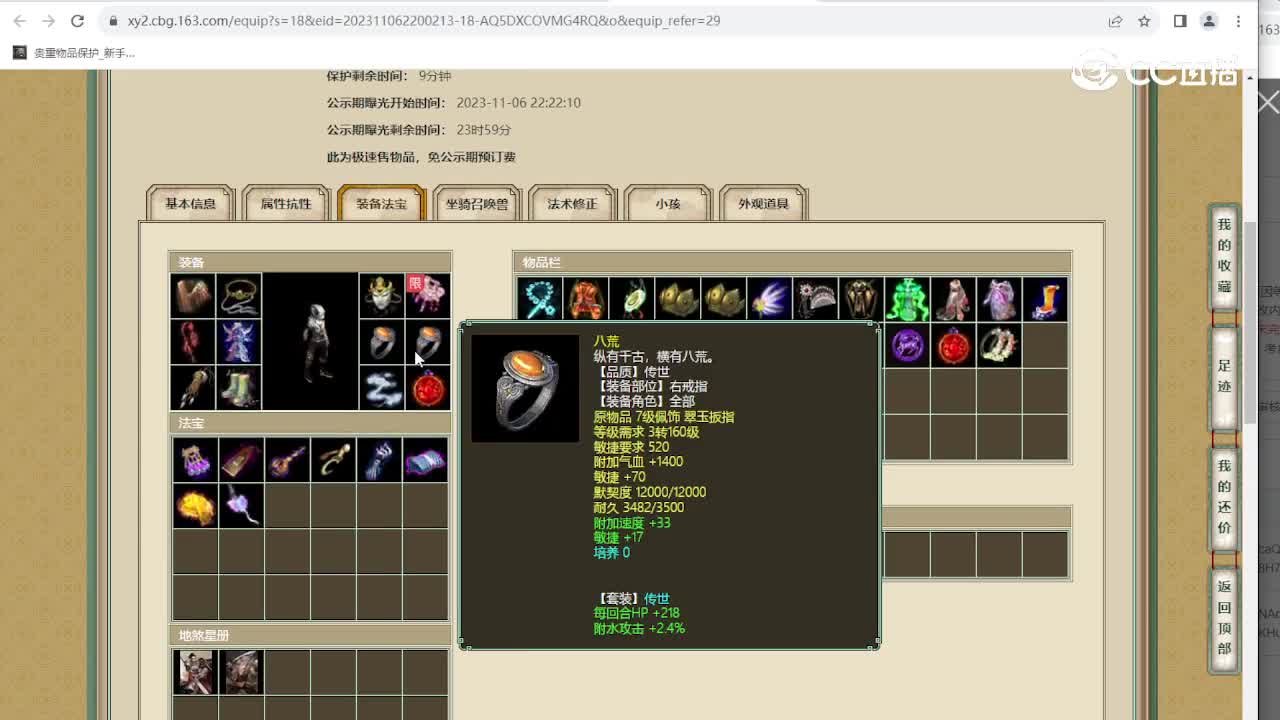Select the 装备法宝 tab

coord(381,203)
